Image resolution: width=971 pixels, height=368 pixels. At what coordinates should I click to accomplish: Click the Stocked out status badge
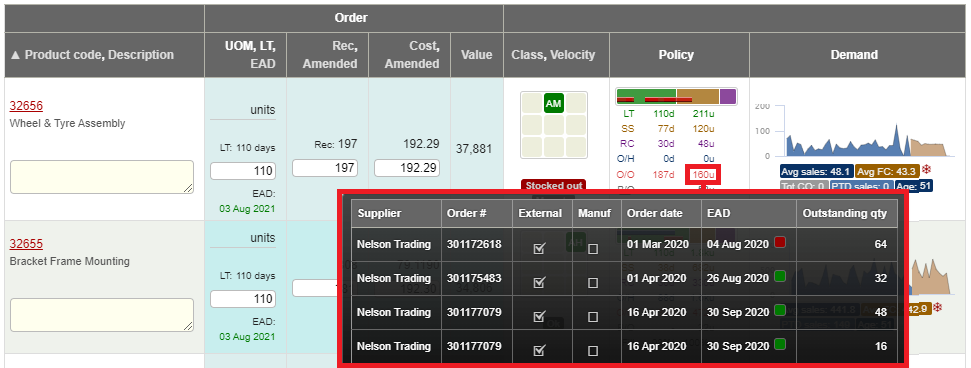(x=554, y=185)
